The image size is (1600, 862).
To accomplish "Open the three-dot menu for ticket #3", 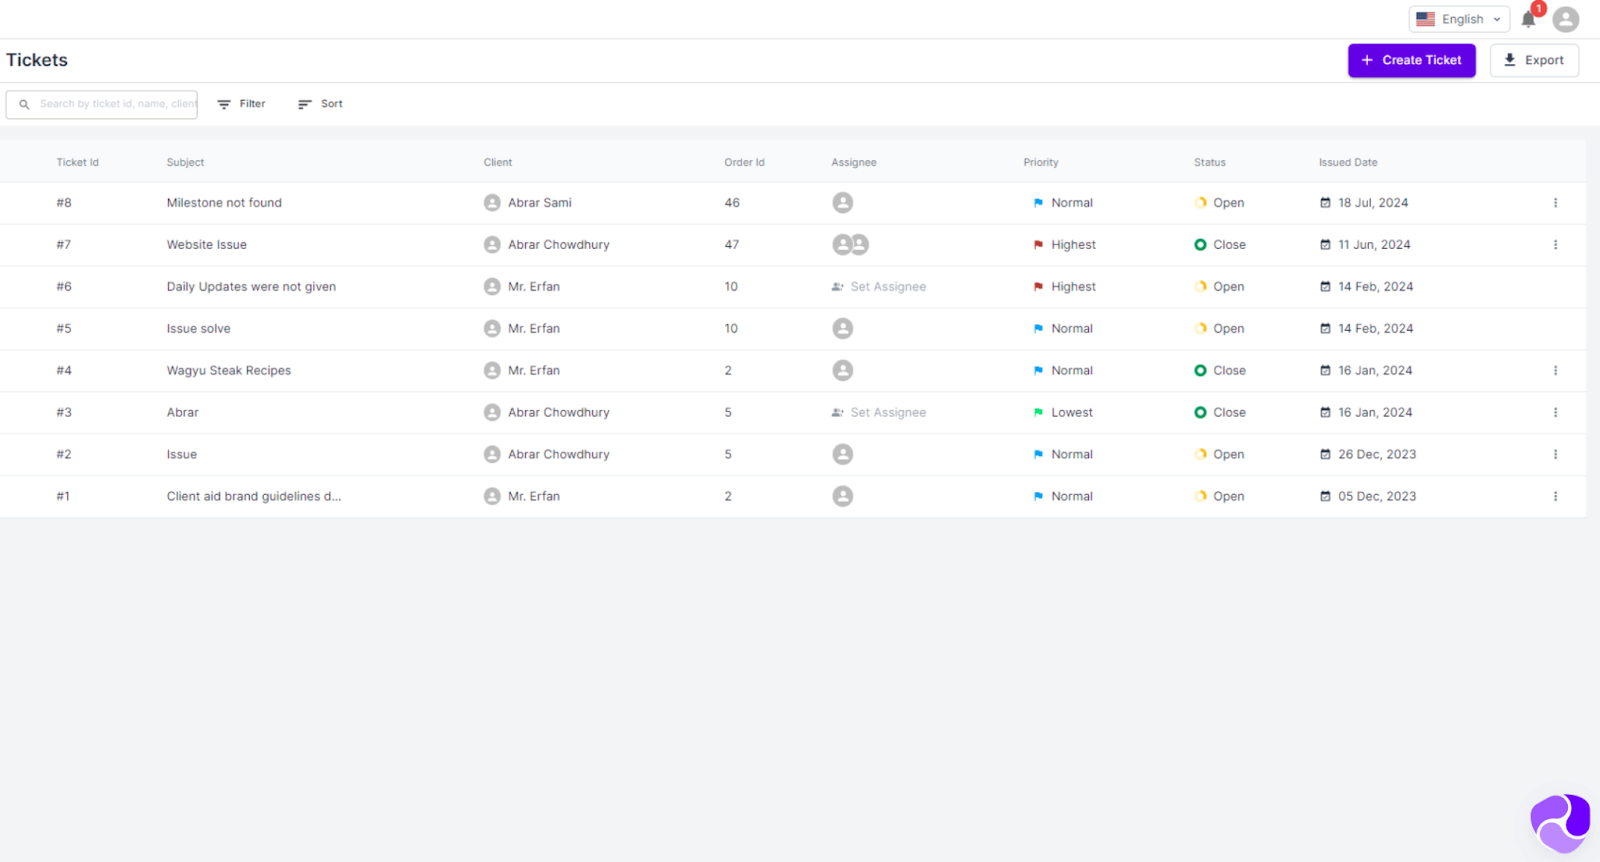I will coord(1555,413).
